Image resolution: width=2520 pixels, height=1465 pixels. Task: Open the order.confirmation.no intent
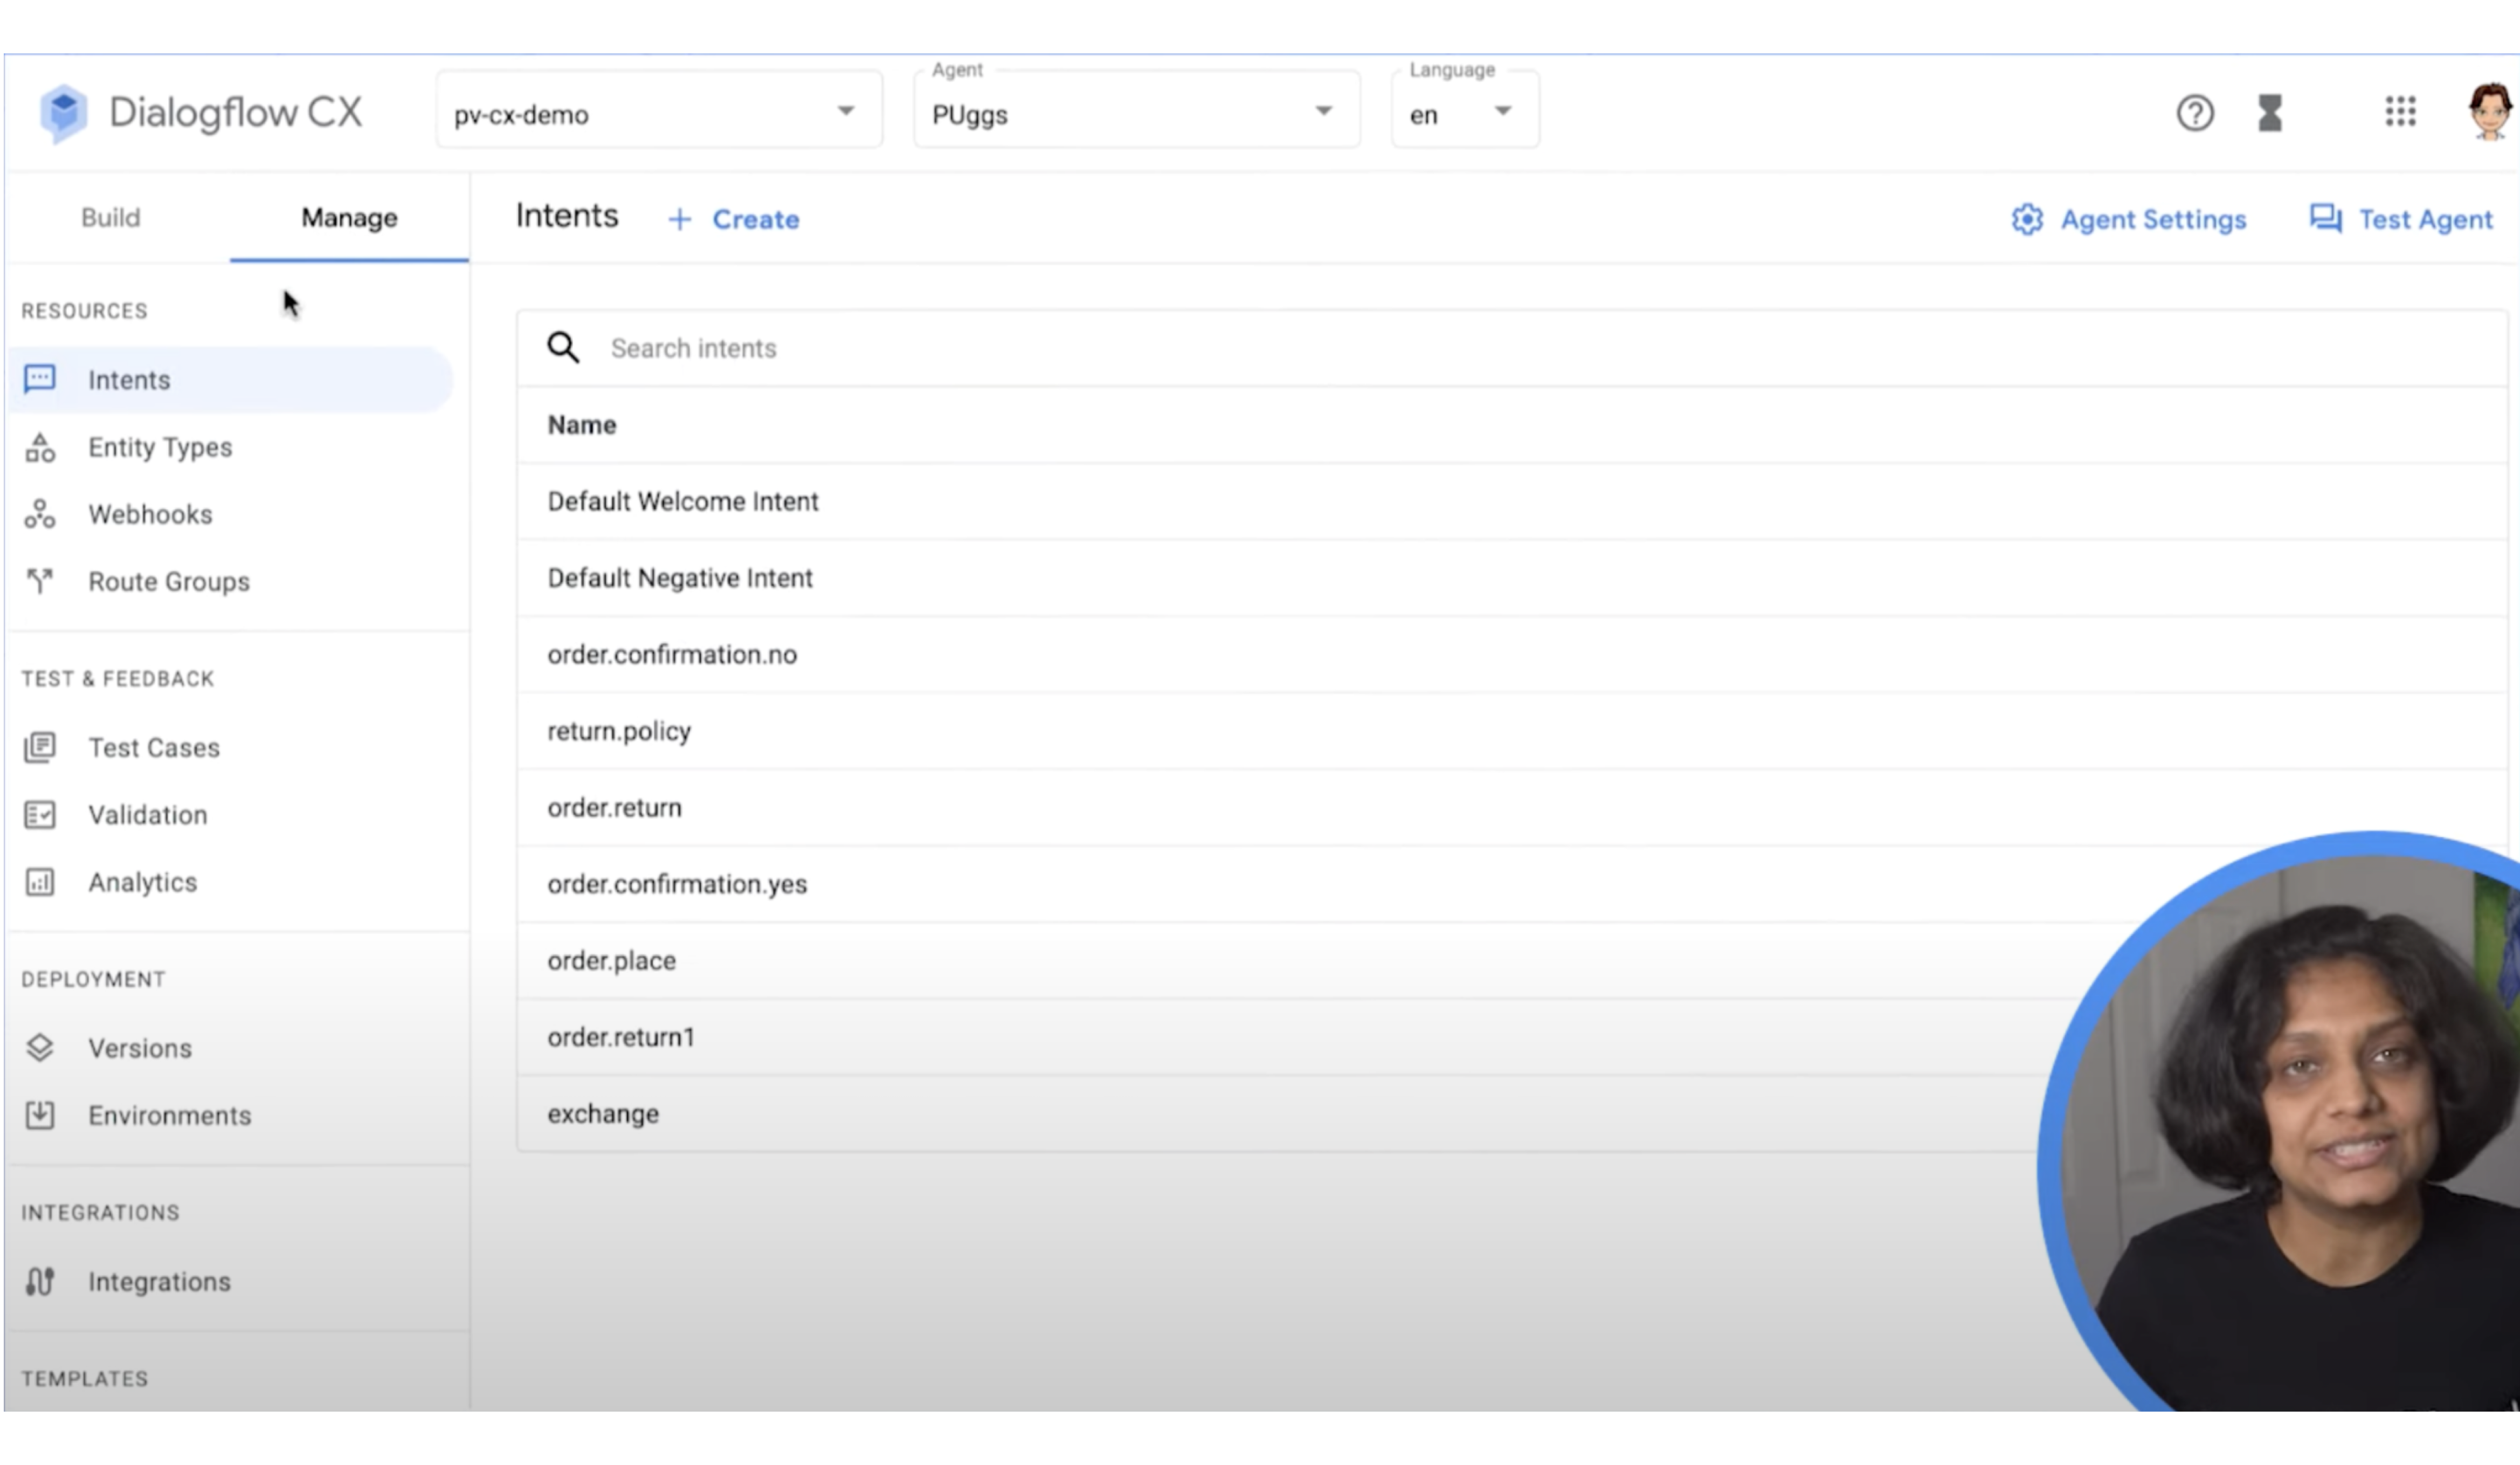point(1512,654)
